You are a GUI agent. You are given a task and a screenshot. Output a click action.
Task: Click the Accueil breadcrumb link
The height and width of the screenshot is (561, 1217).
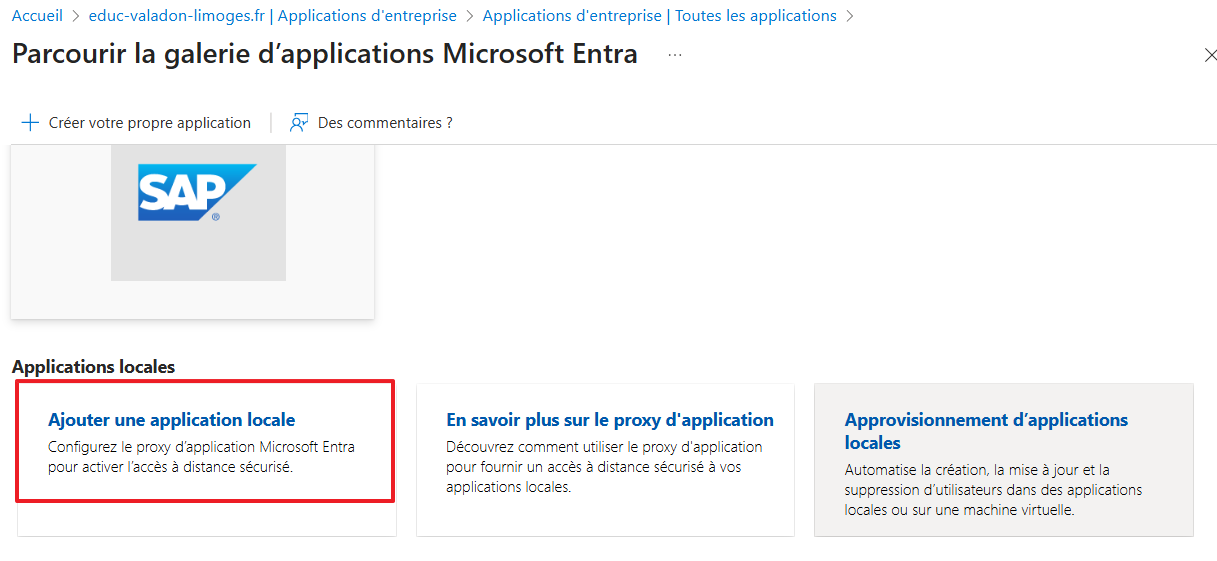[x=37, y=16]
